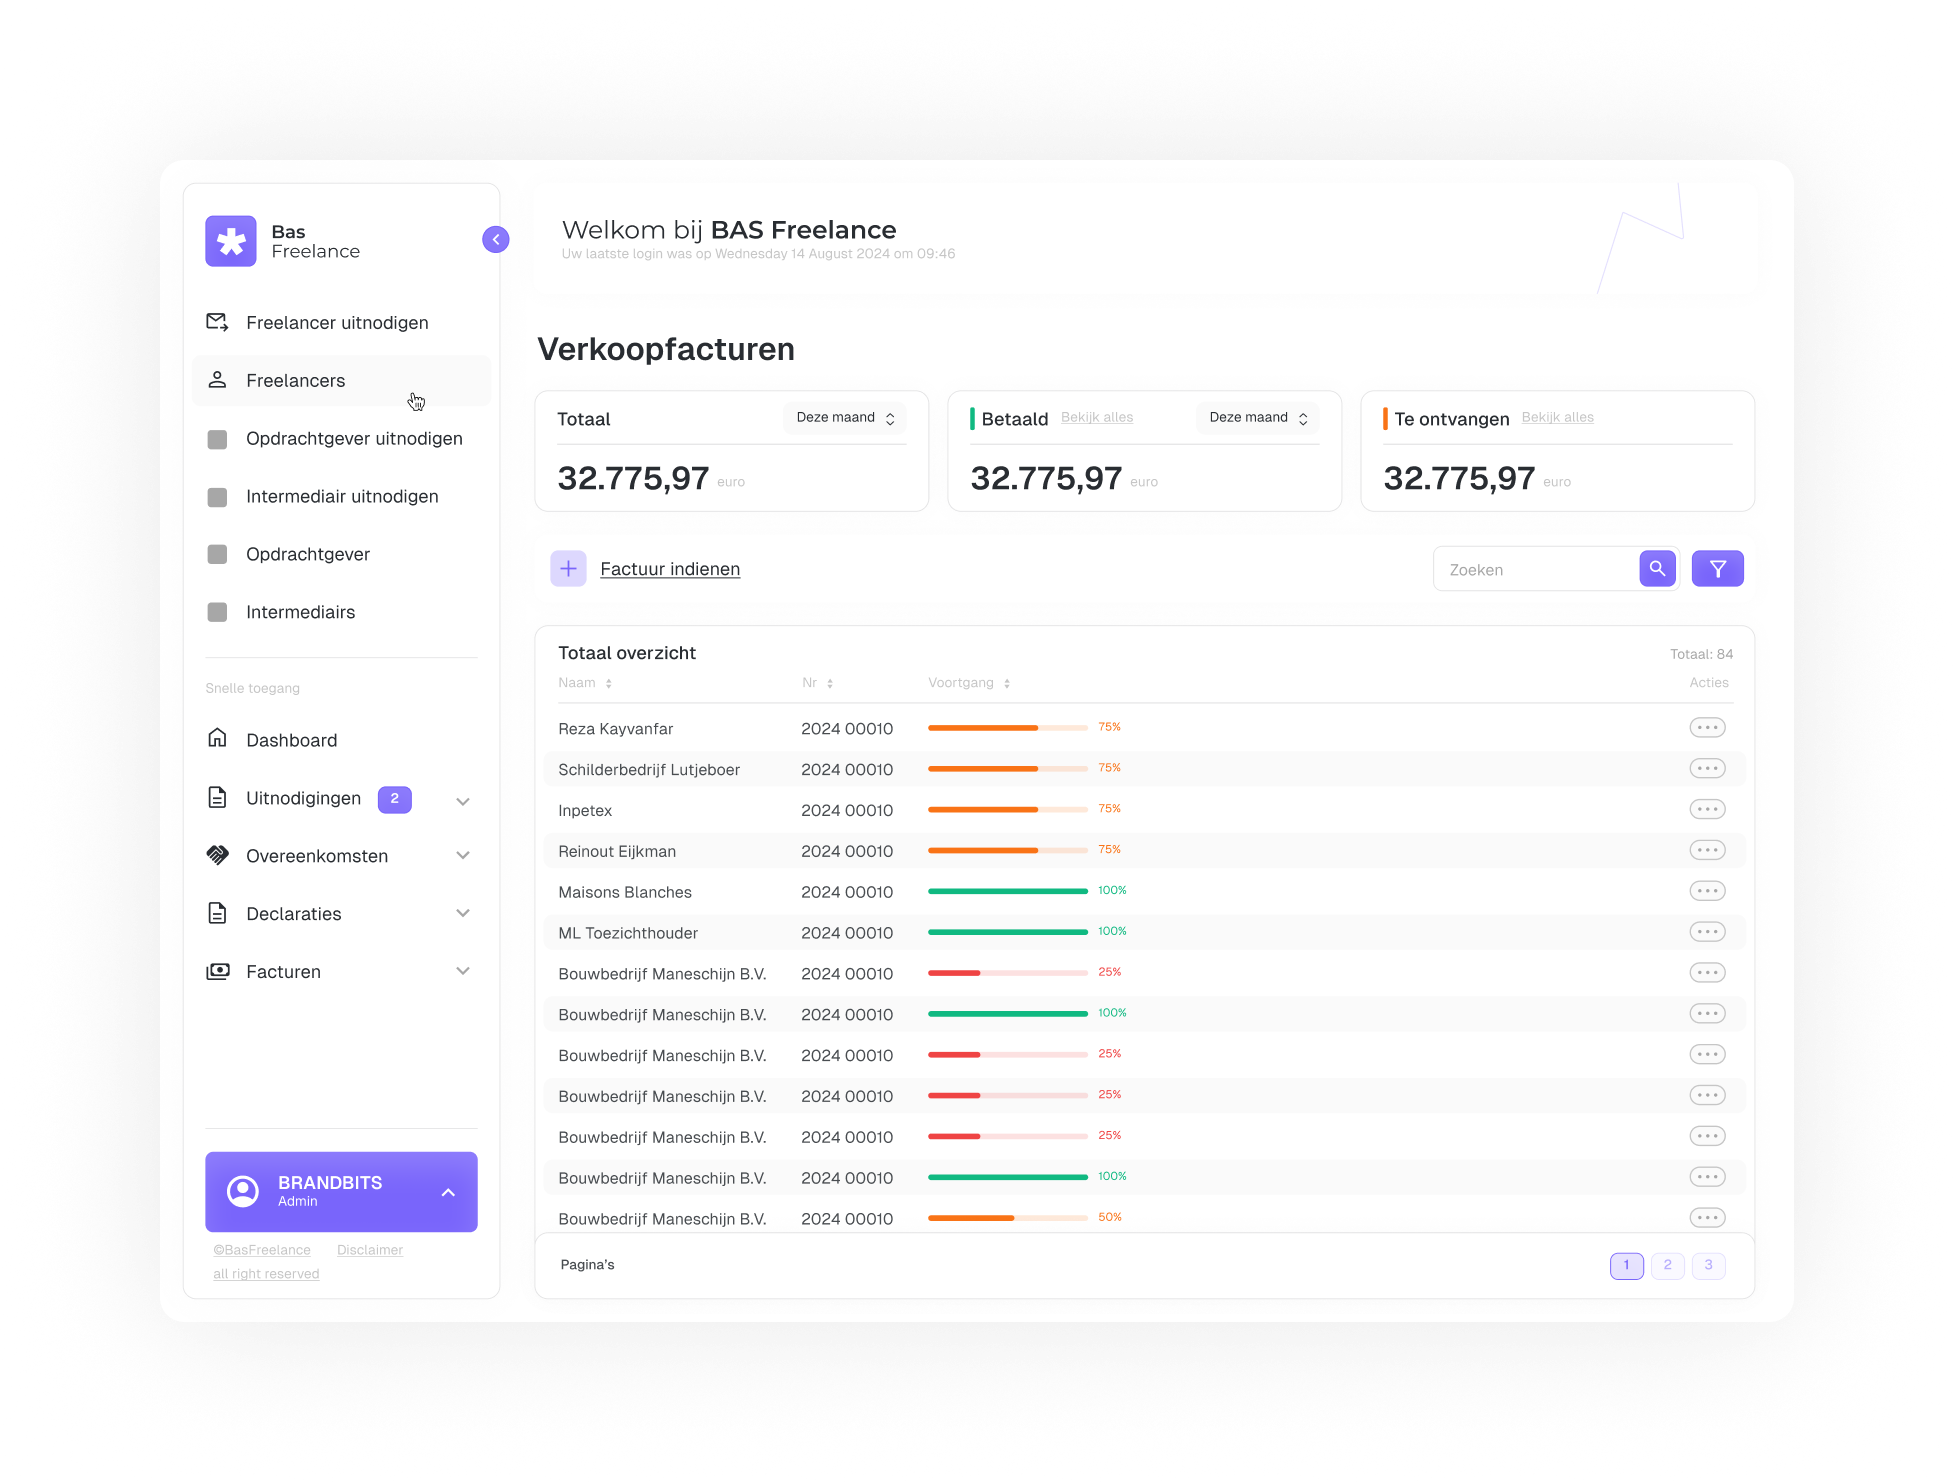Open actions menu for Maisons Blanches row

click(1707, 891)
